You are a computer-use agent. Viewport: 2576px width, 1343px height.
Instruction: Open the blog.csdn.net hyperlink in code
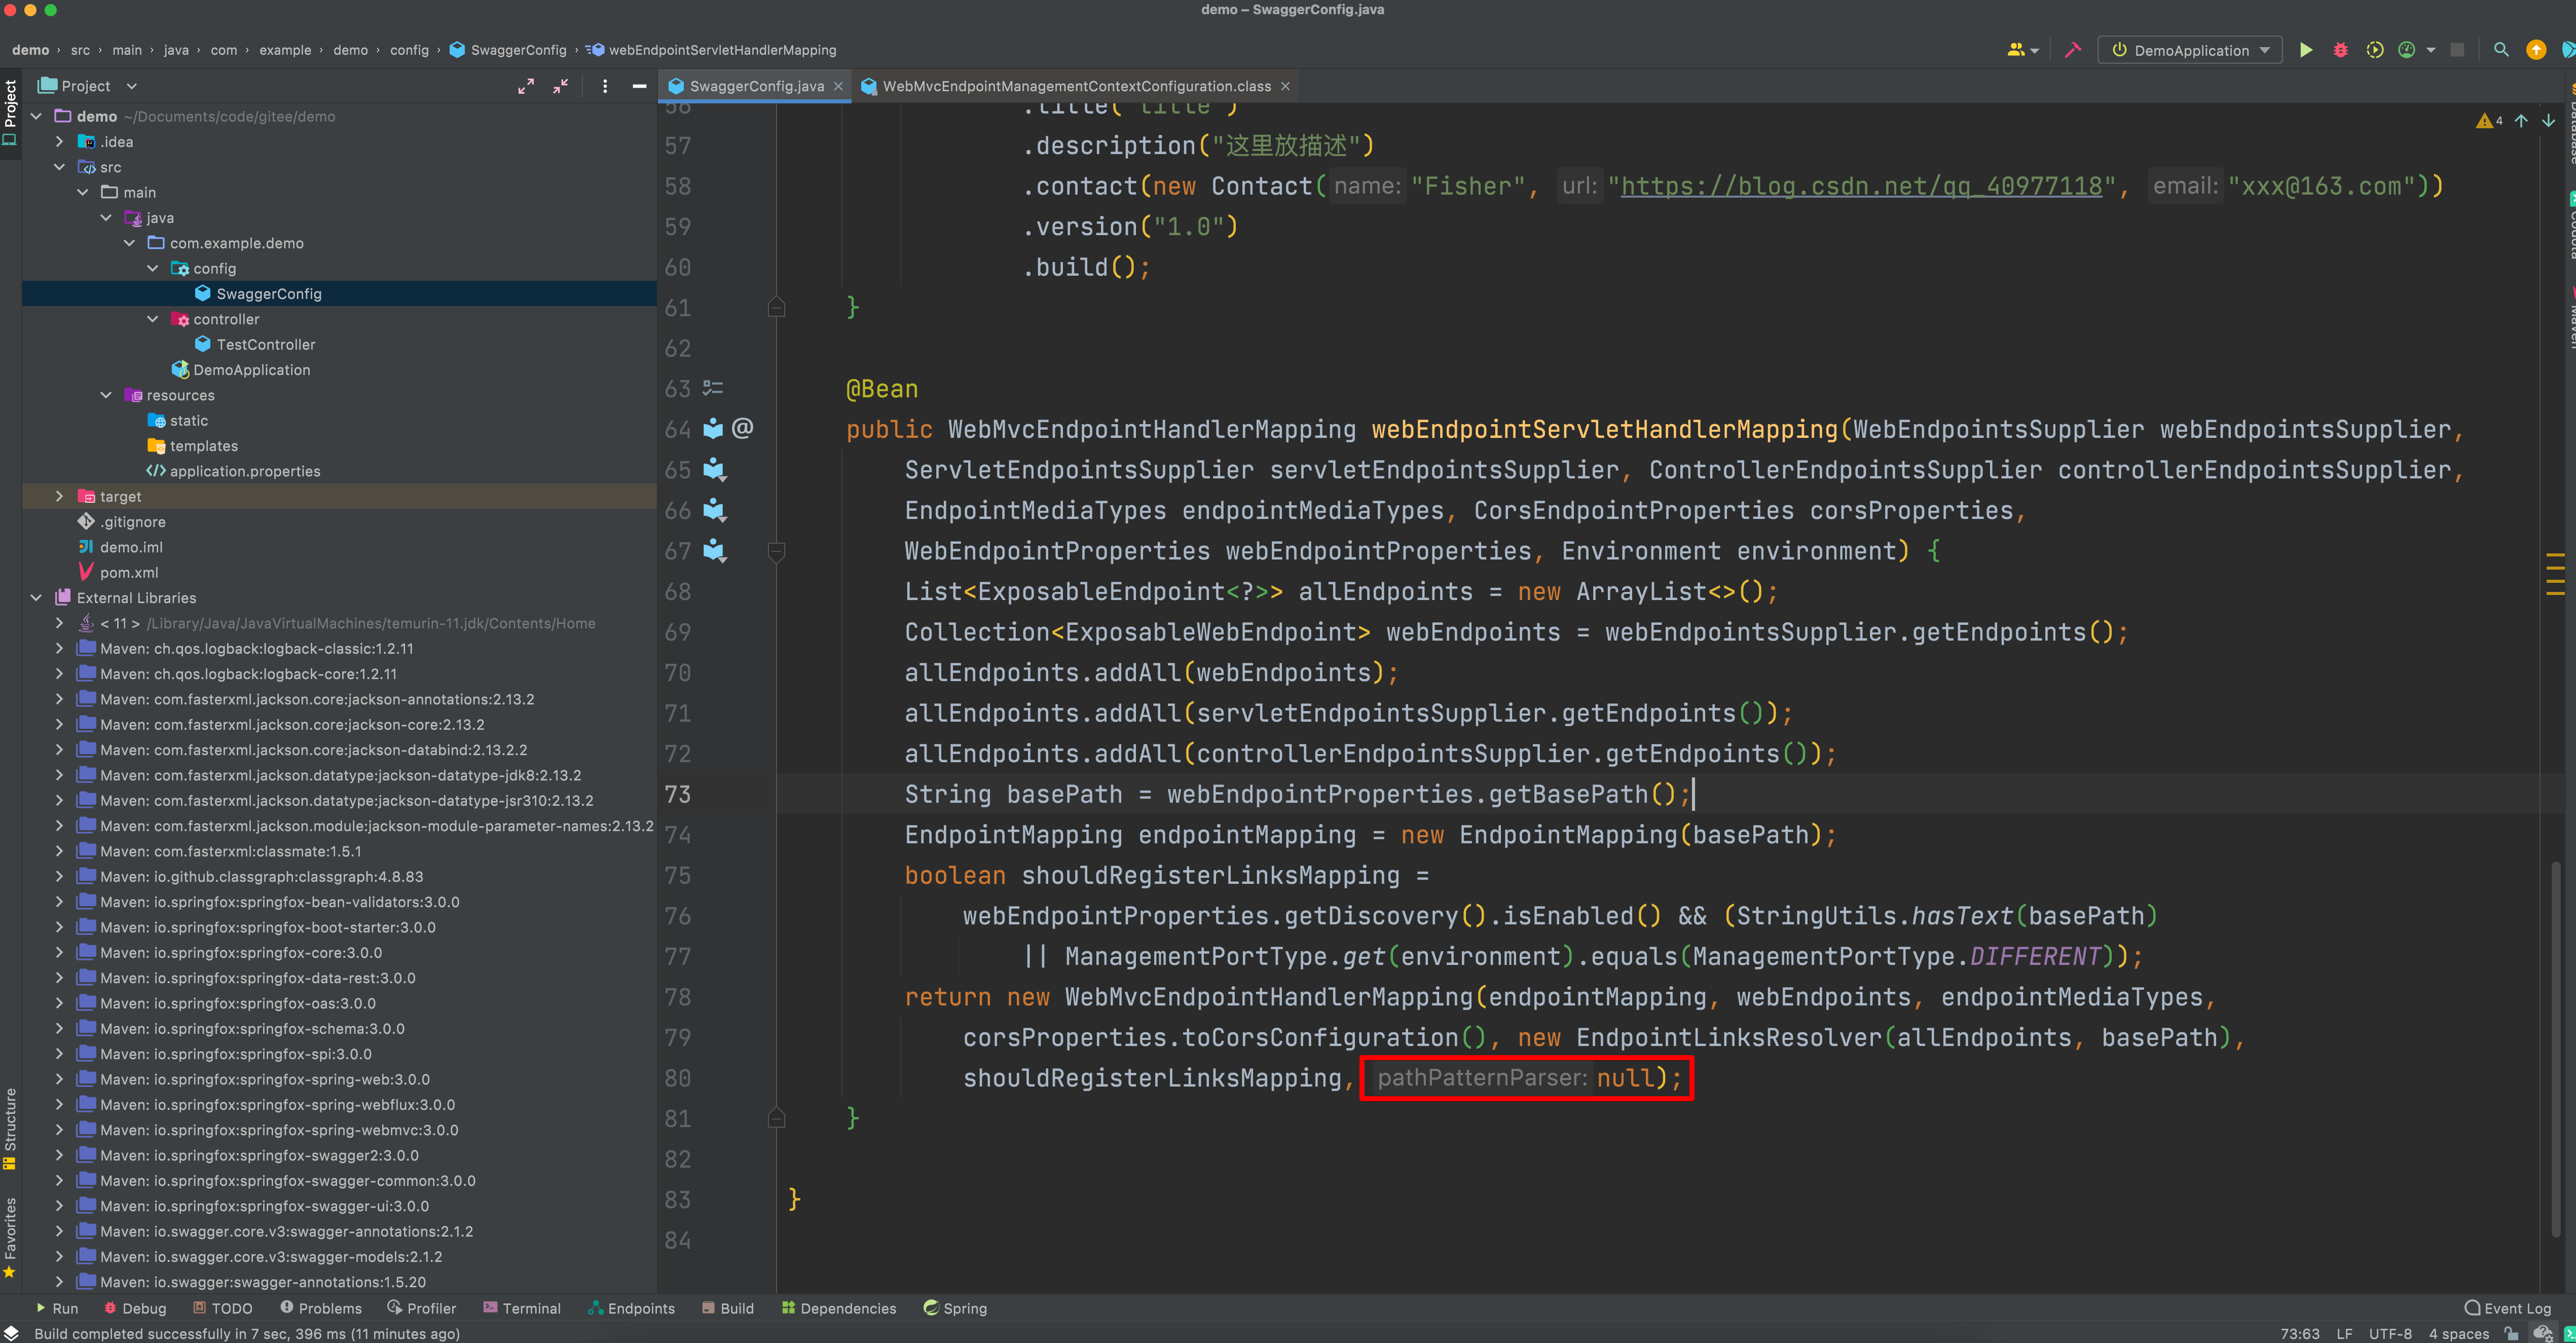pos(1860,186)
